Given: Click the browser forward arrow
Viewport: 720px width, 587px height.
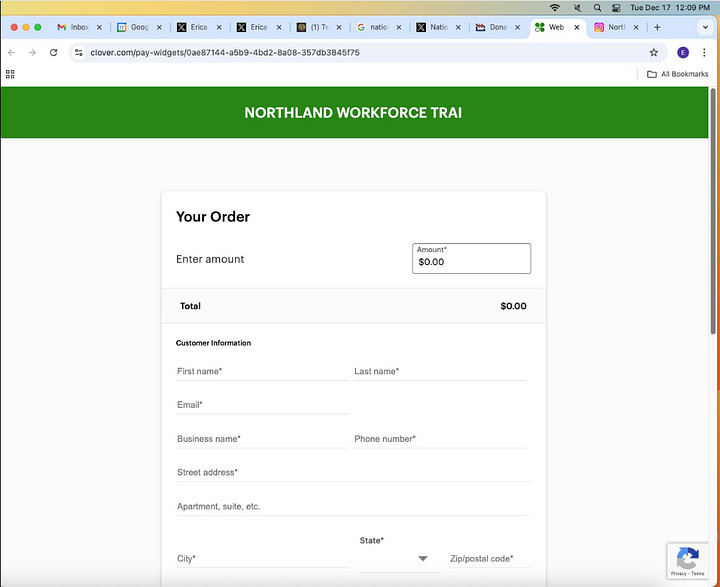Looking at the screenshot, I should [x=32, y=53].
